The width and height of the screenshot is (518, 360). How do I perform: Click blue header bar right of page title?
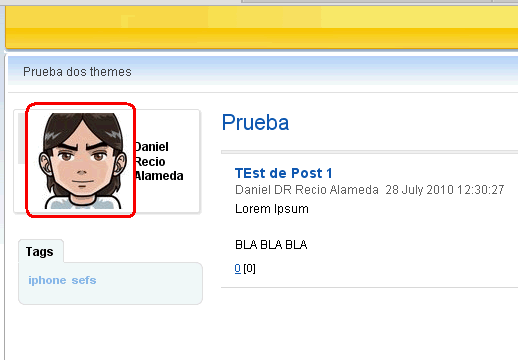[325, 71]
